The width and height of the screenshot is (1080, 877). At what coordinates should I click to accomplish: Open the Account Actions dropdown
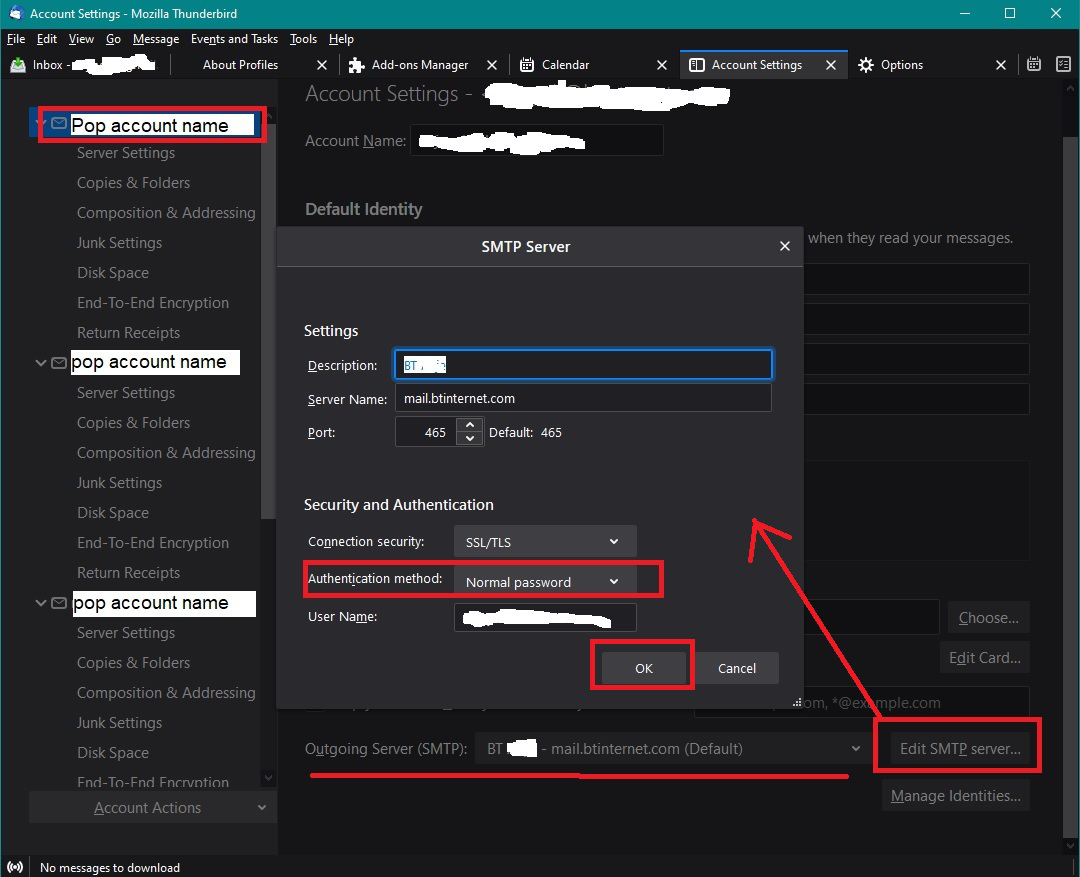click(153, 807)
